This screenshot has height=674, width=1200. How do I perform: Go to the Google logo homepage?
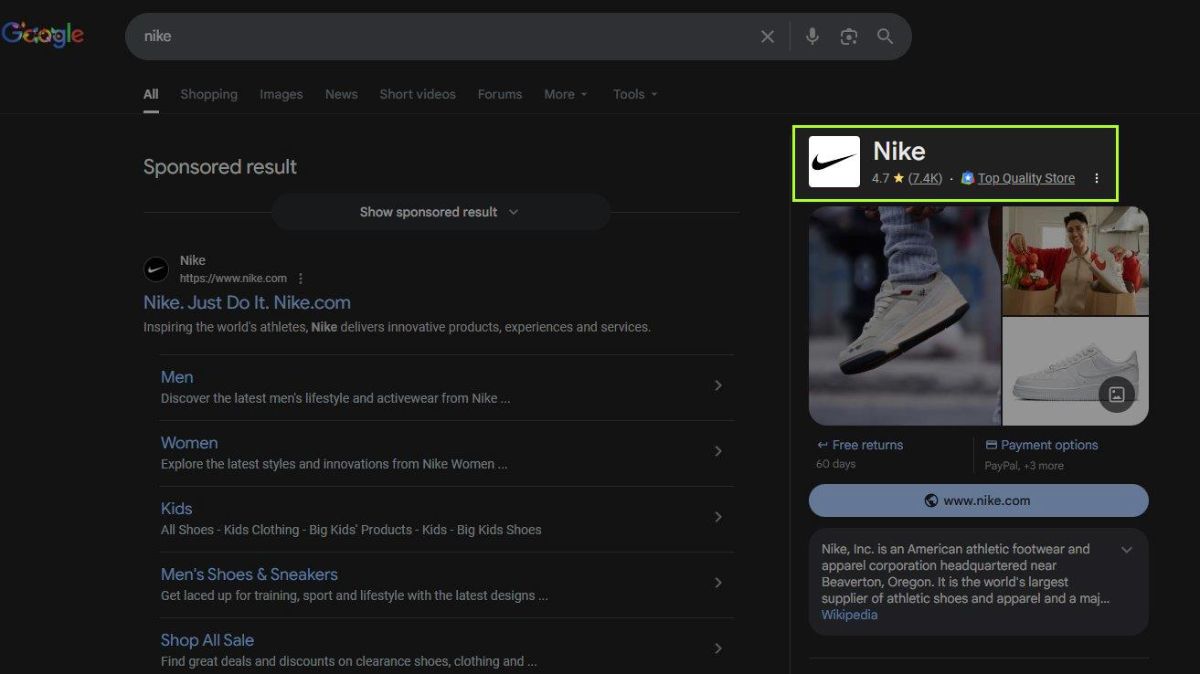(x=43, y=35)
